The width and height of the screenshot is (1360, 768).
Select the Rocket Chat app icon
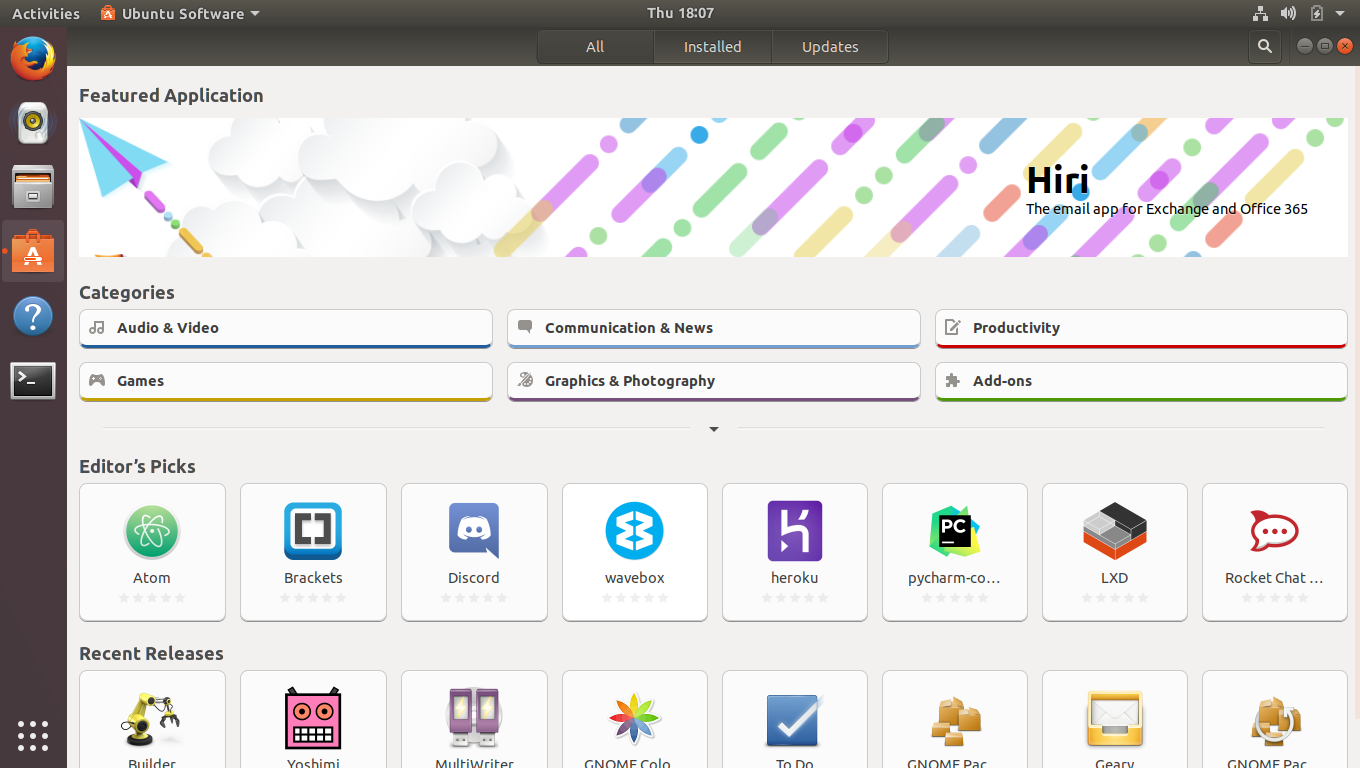(x=1274, y=531)
